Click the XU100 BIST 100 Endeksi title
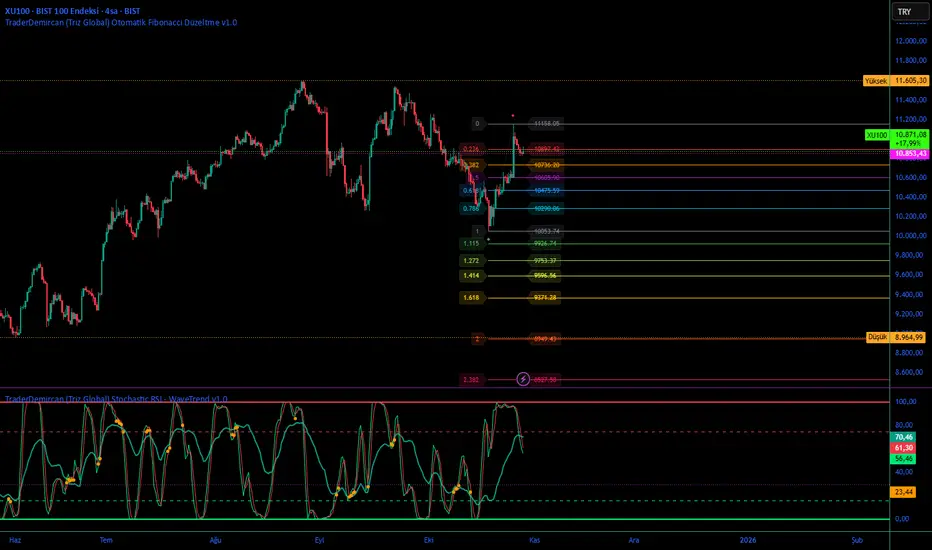 (73, 11)
